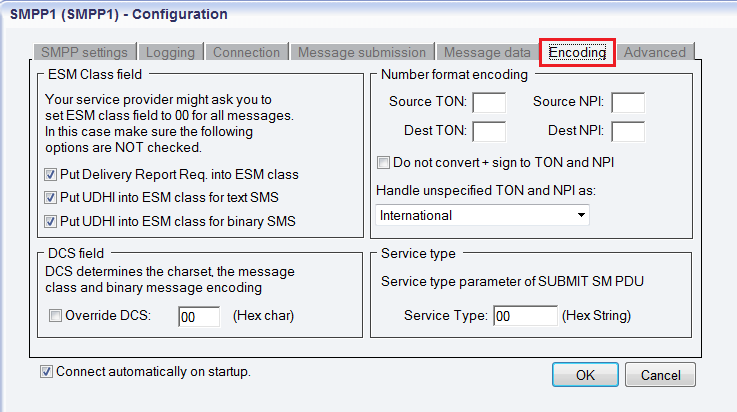Select the Connection tab
737x412 pixels.
tap(246, 52)
